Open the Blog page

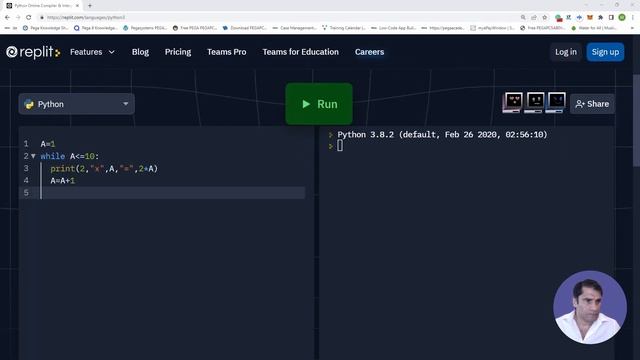coord(140,52)
